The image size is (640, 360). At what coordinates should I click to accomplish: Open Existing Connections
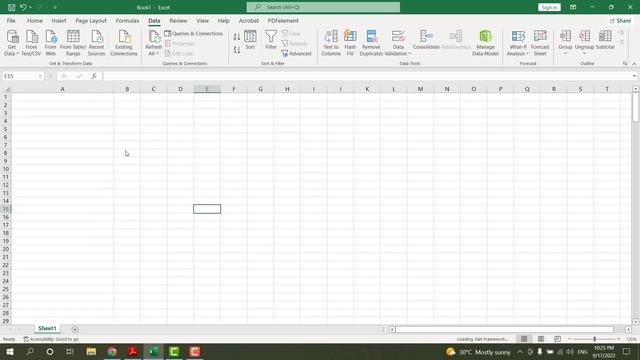(x=124, y=42)
